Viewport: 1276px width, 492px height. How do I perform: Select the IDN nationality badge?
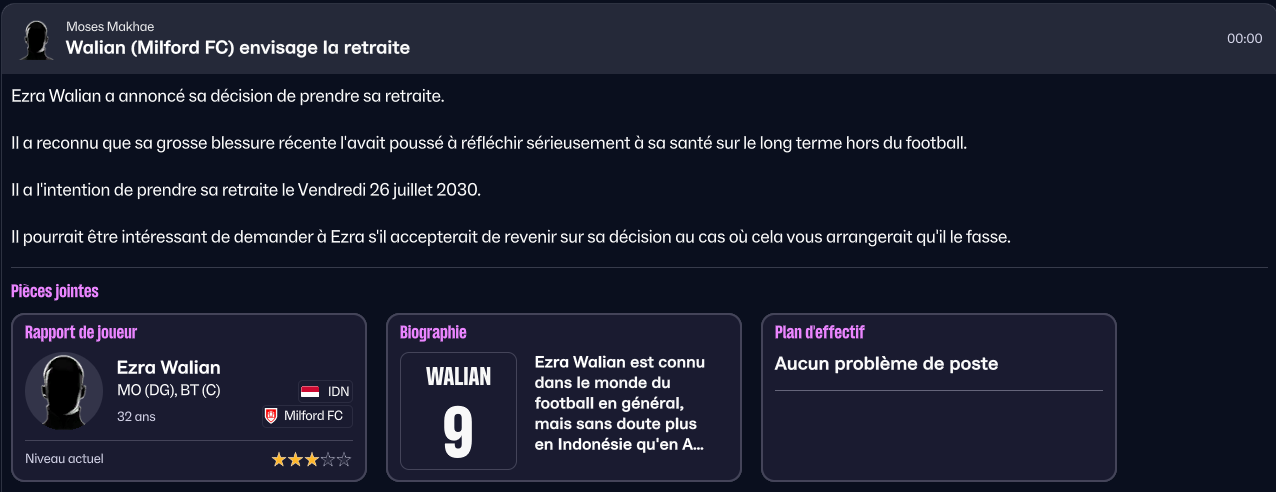pyautogui.click(x=324, y=391)
